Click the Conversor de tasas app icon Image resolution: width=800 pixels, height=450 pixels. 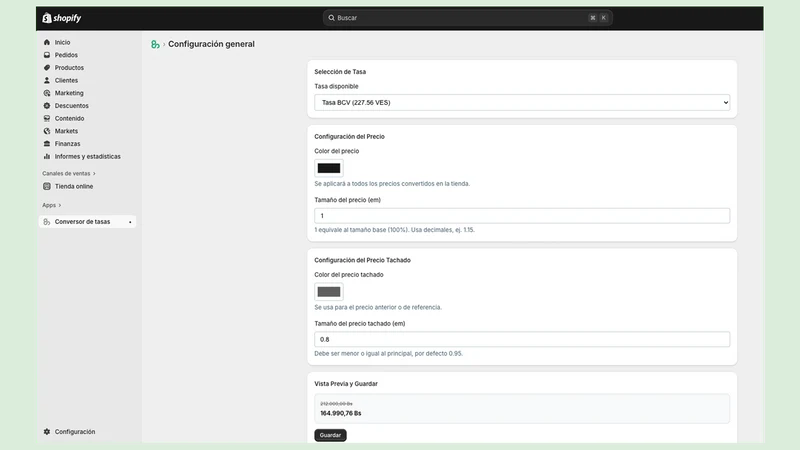point(47,222)
